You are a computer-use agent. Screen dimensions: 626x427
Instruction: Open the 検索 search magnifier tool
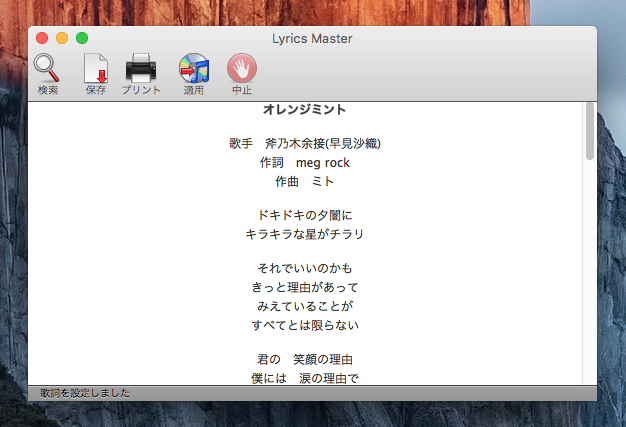coord(47,68)
